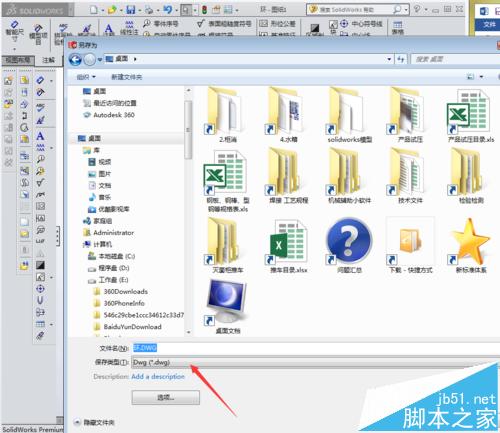This screenshot has width=500, height=433.
Task: Switch to View Layout (视图布局) tab
Action: click(x=18, y=60)
